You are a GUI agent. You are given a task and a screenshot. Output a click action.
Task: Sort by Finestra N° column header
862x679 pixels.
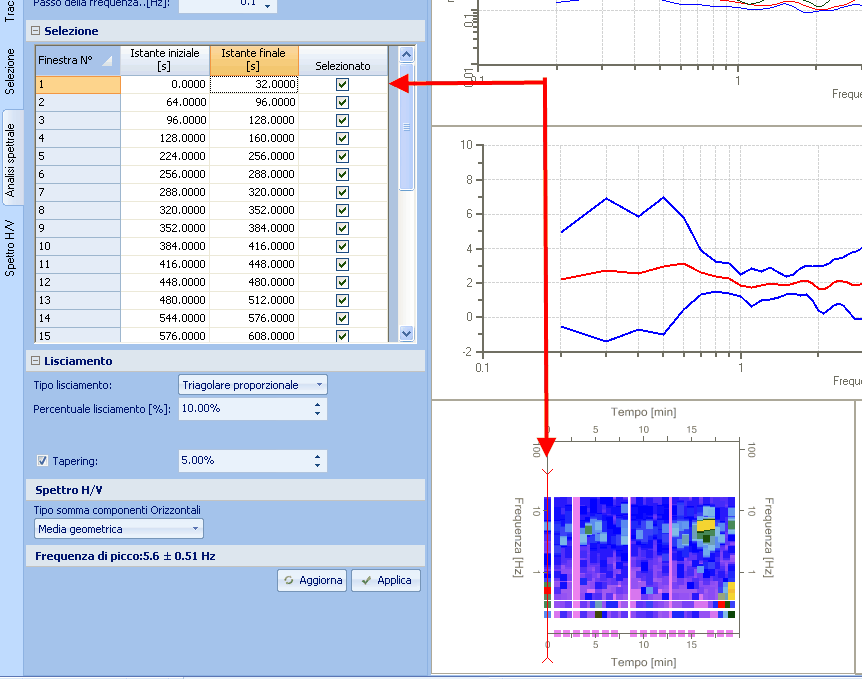78,60
